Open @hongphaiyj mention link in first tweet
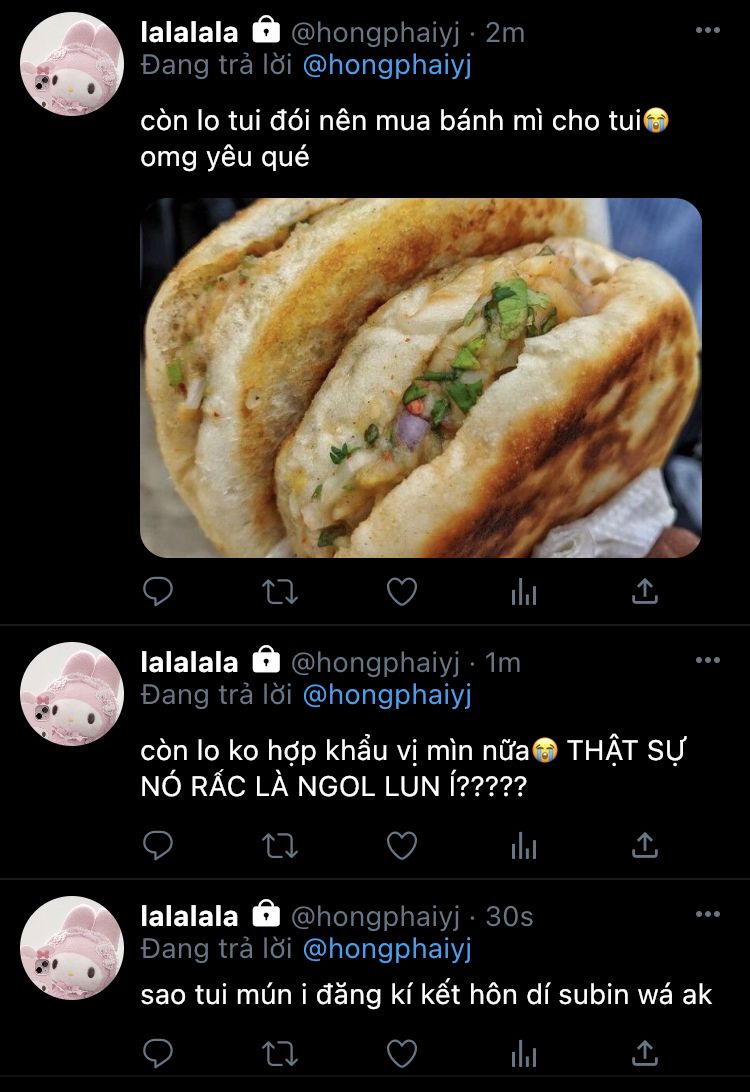The width and height of the screenshot is (750, 1092). pyautogui.click(x=387, y=65)
